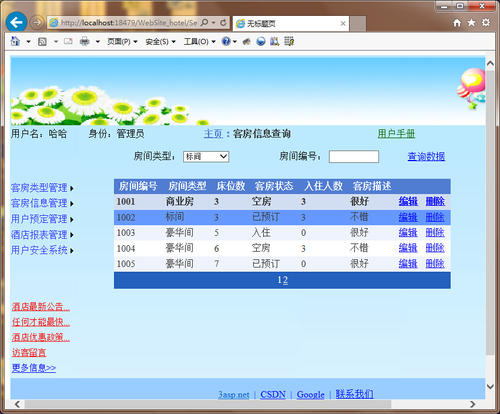Open the address bar autocomplete dropdown arrow
500x414 pixels.
pos(214,23)
